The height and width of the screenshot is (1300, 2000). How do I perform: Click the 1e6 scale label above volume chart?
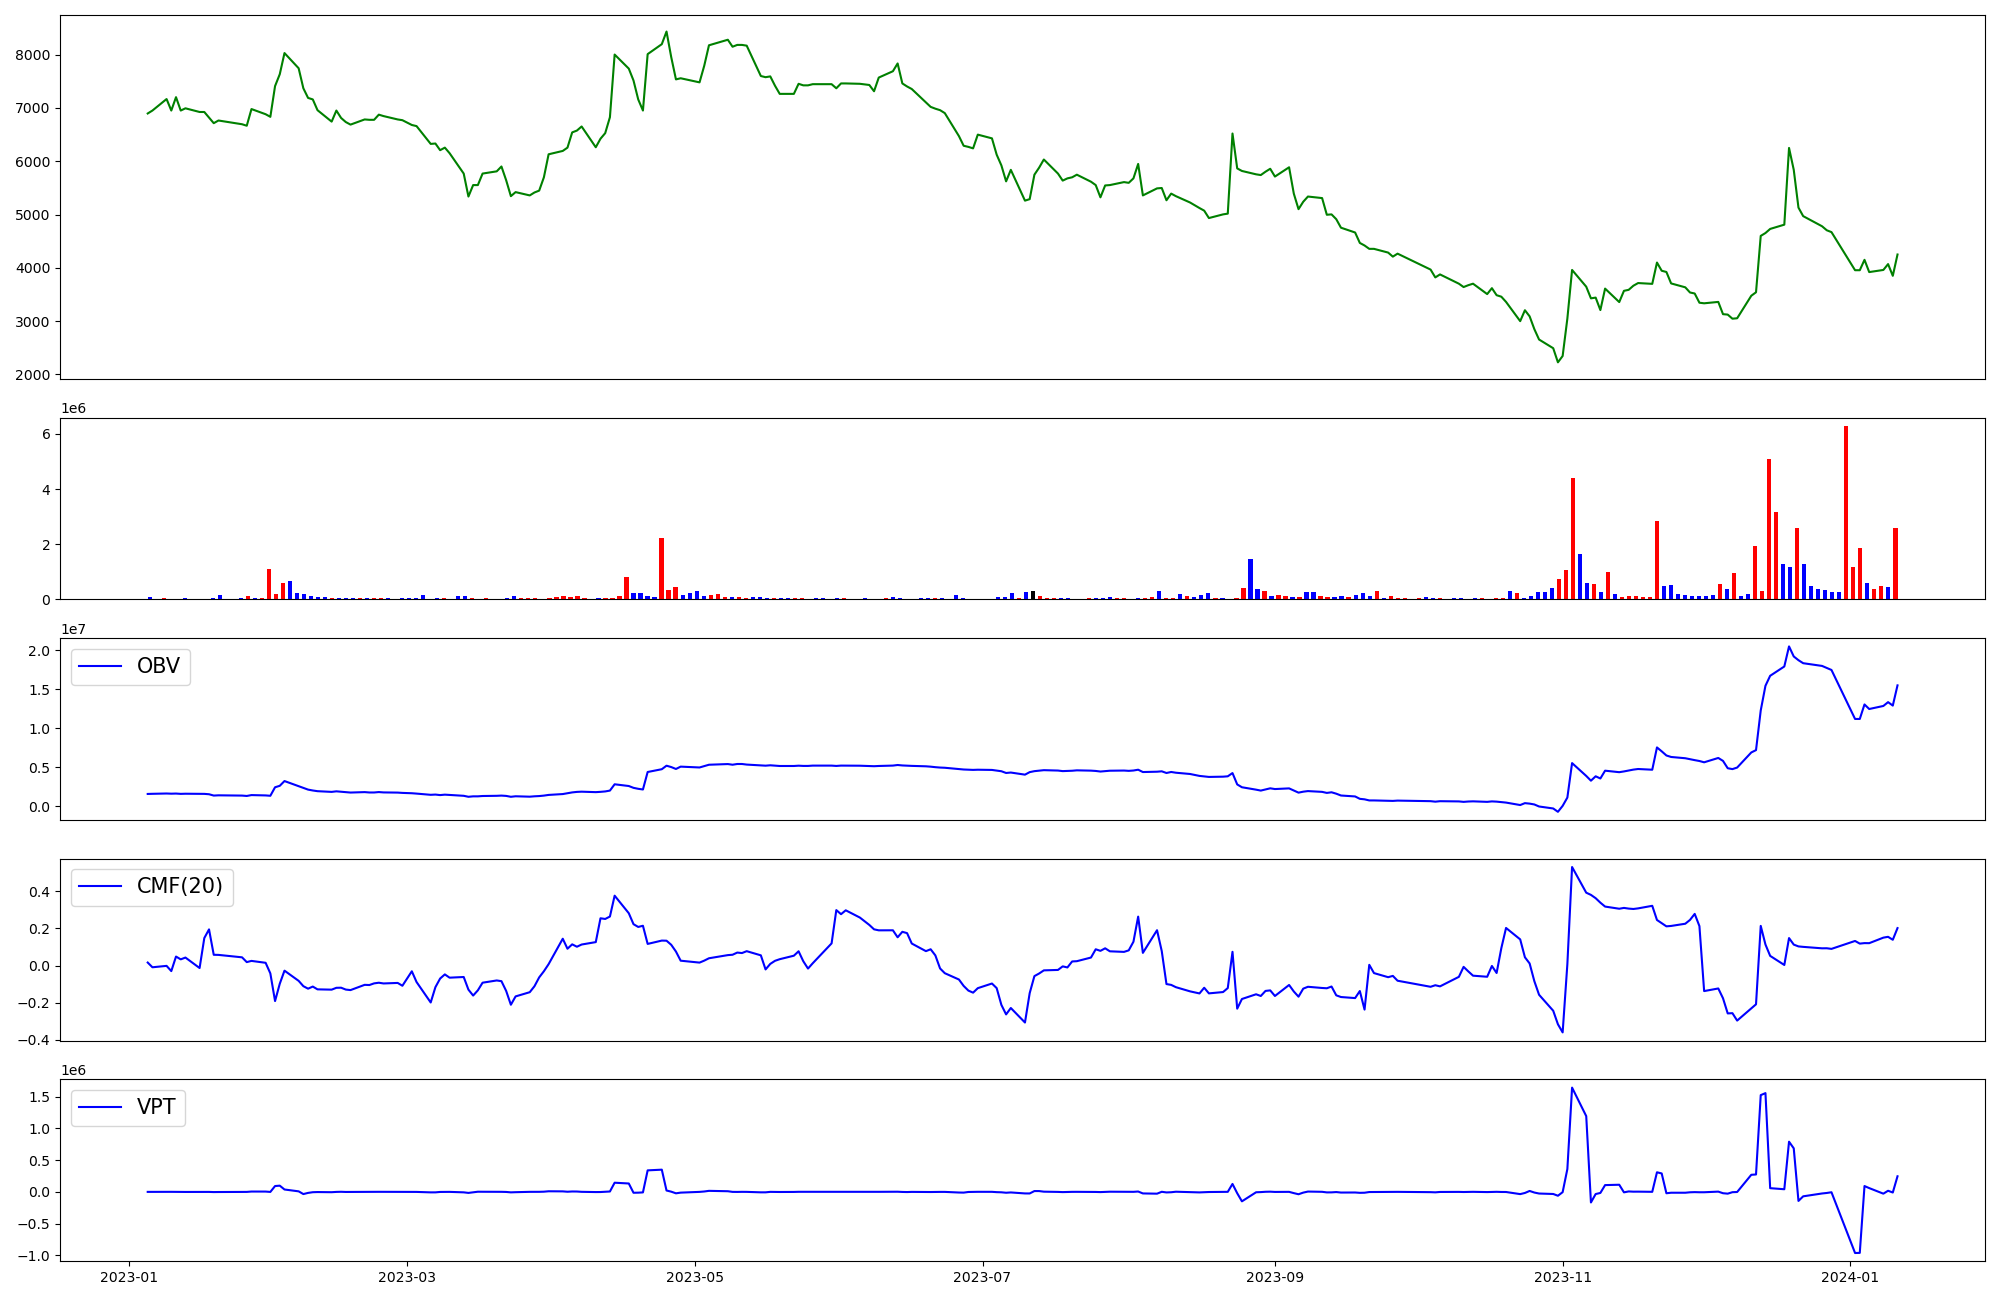pyautogui.click(x=74, y=408)
